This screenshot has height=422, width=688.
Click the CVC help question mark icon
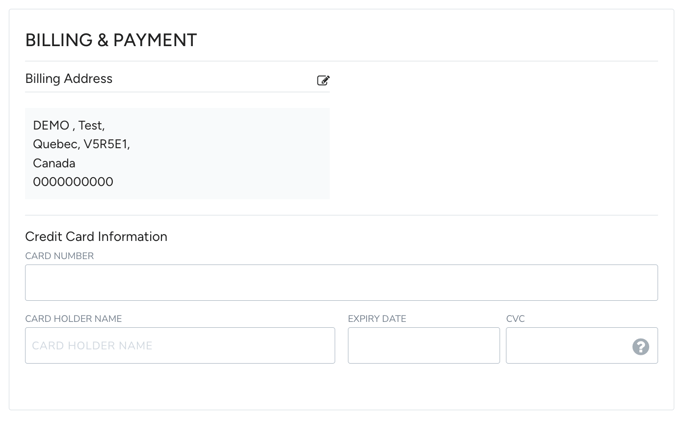coord(640,346)
